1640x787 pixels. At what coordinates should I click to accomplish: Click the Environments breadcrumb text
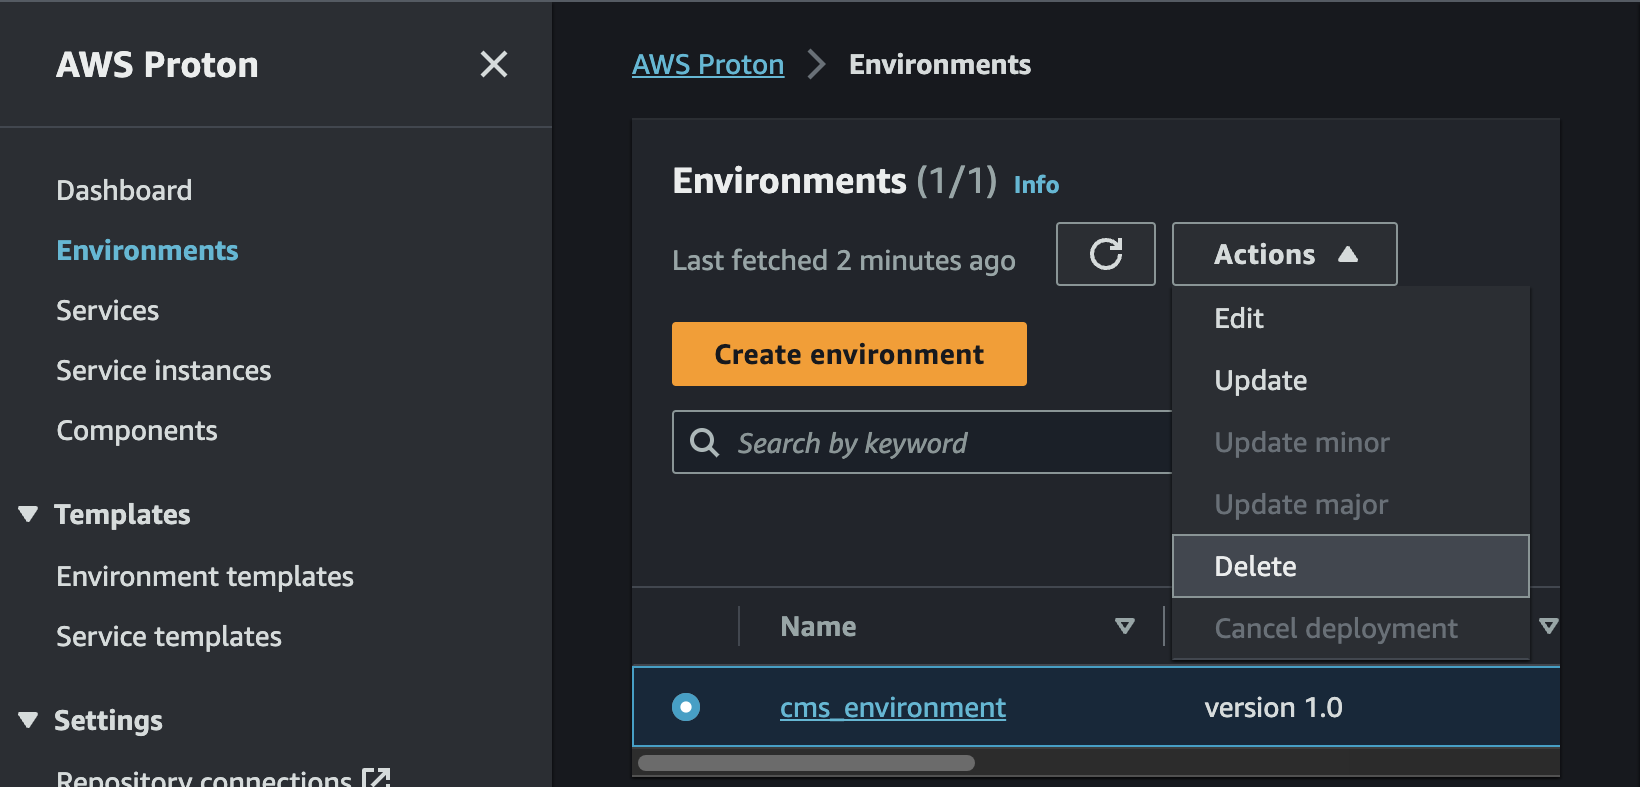939,64
